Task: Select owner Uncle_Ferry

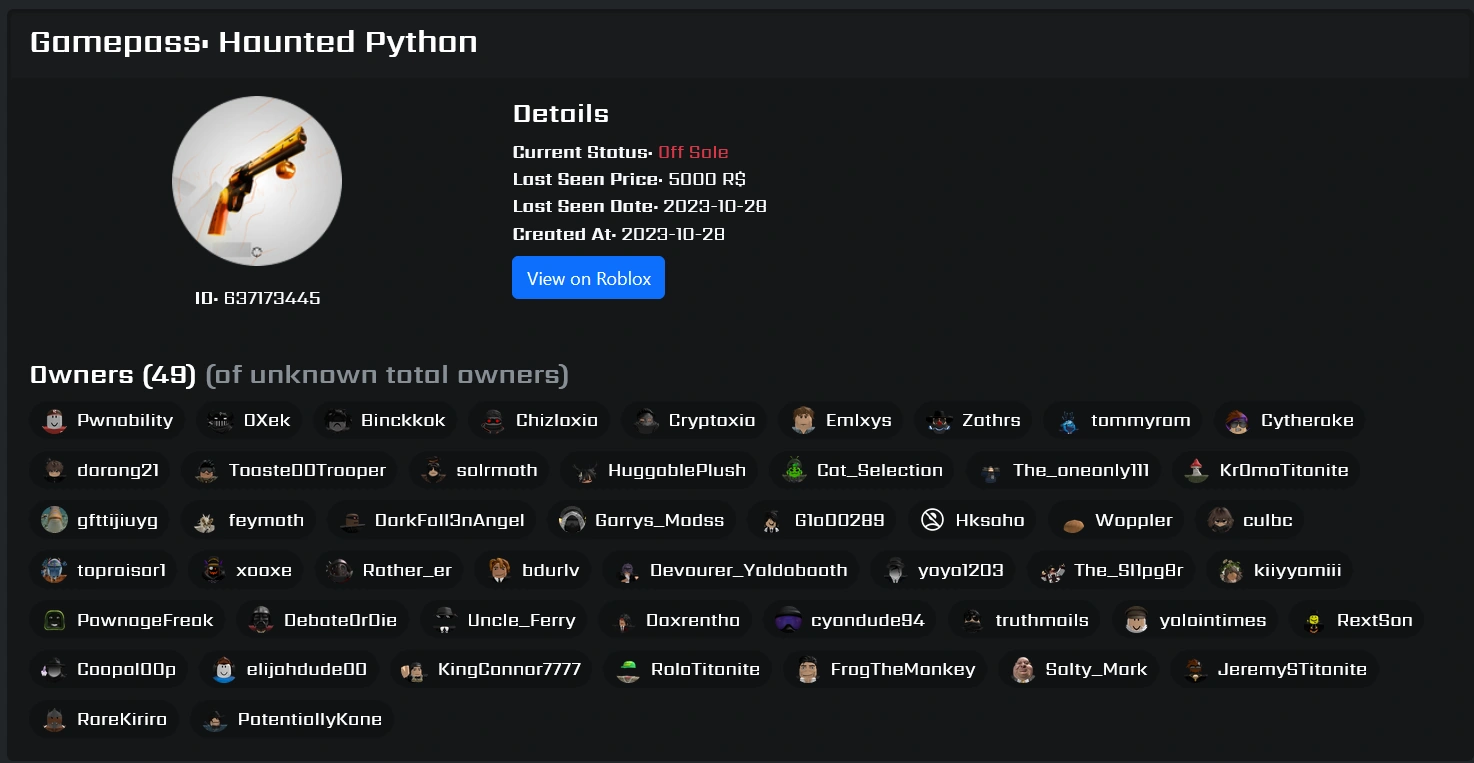Action: point(503,620)
